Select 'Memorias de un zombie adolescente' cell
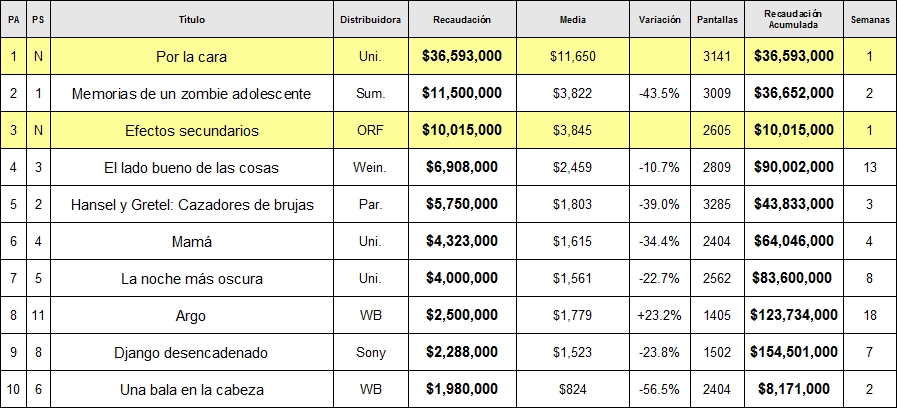 192,93
